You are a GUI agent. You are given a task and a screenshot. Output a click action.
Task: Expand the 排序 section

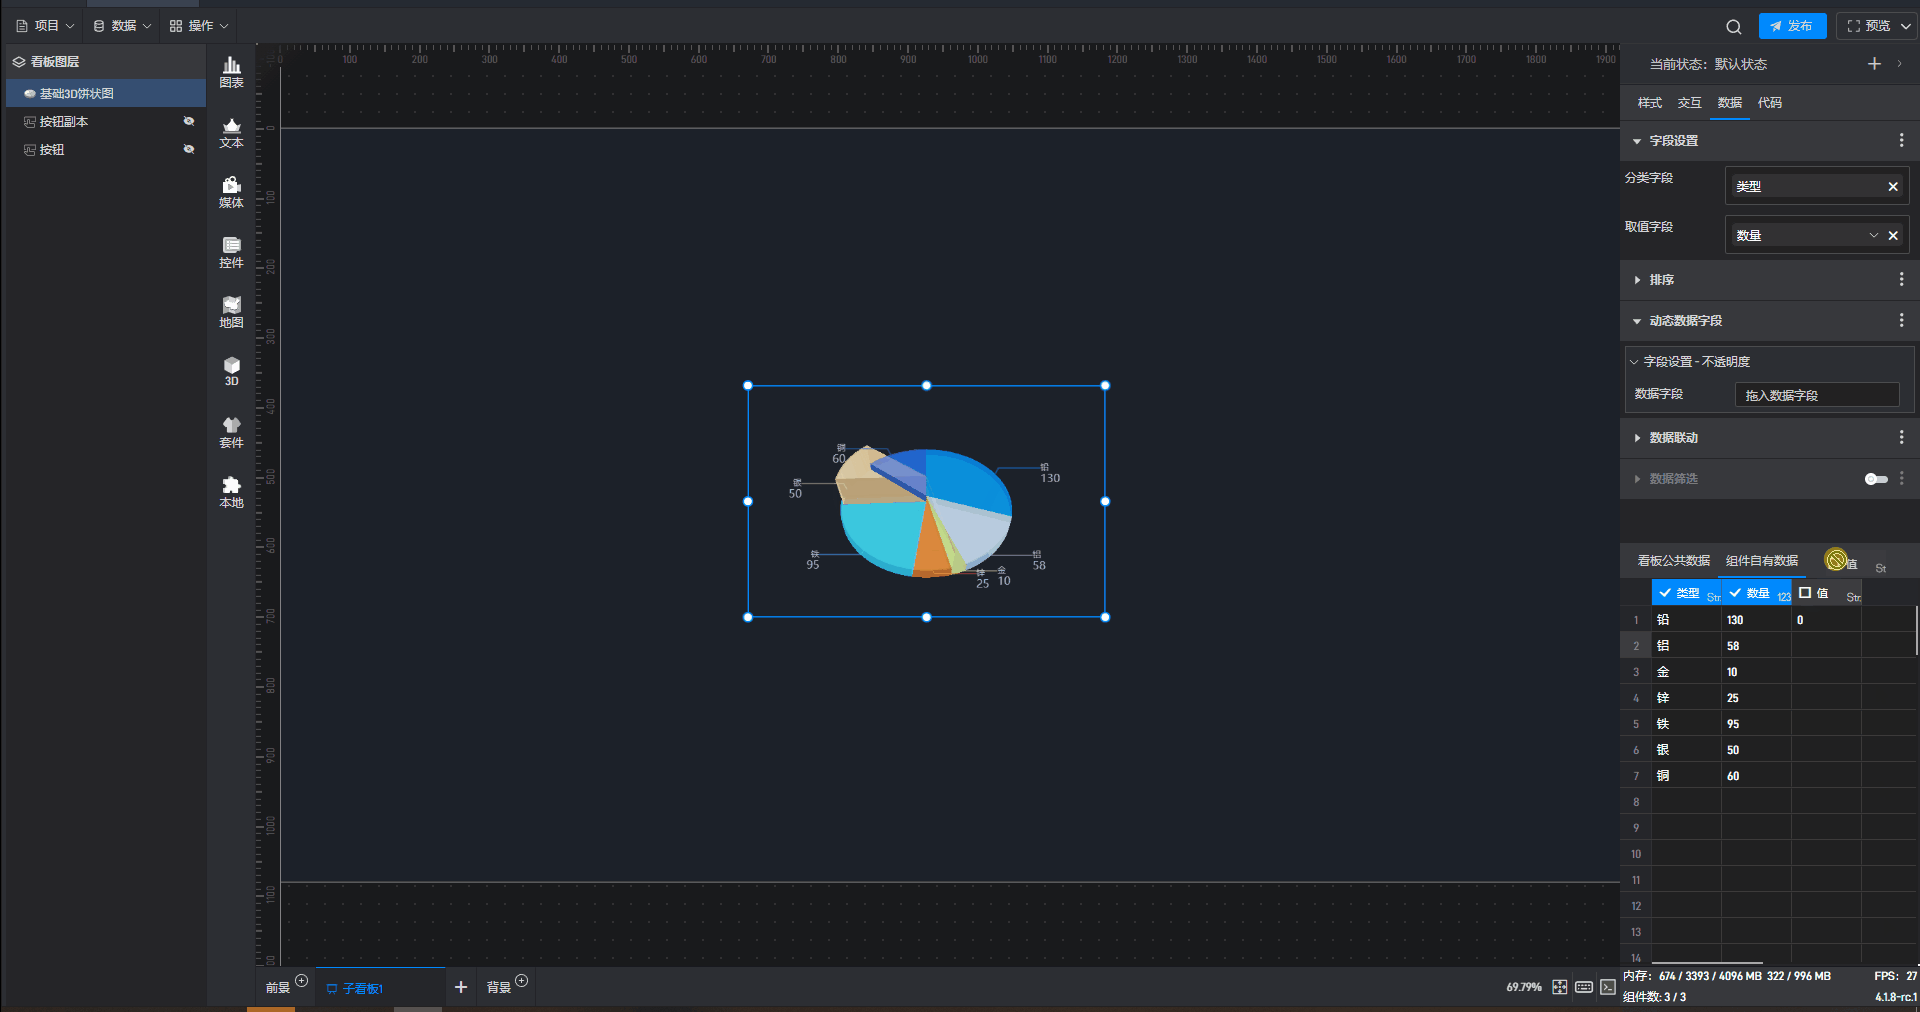click(1661, 280)
